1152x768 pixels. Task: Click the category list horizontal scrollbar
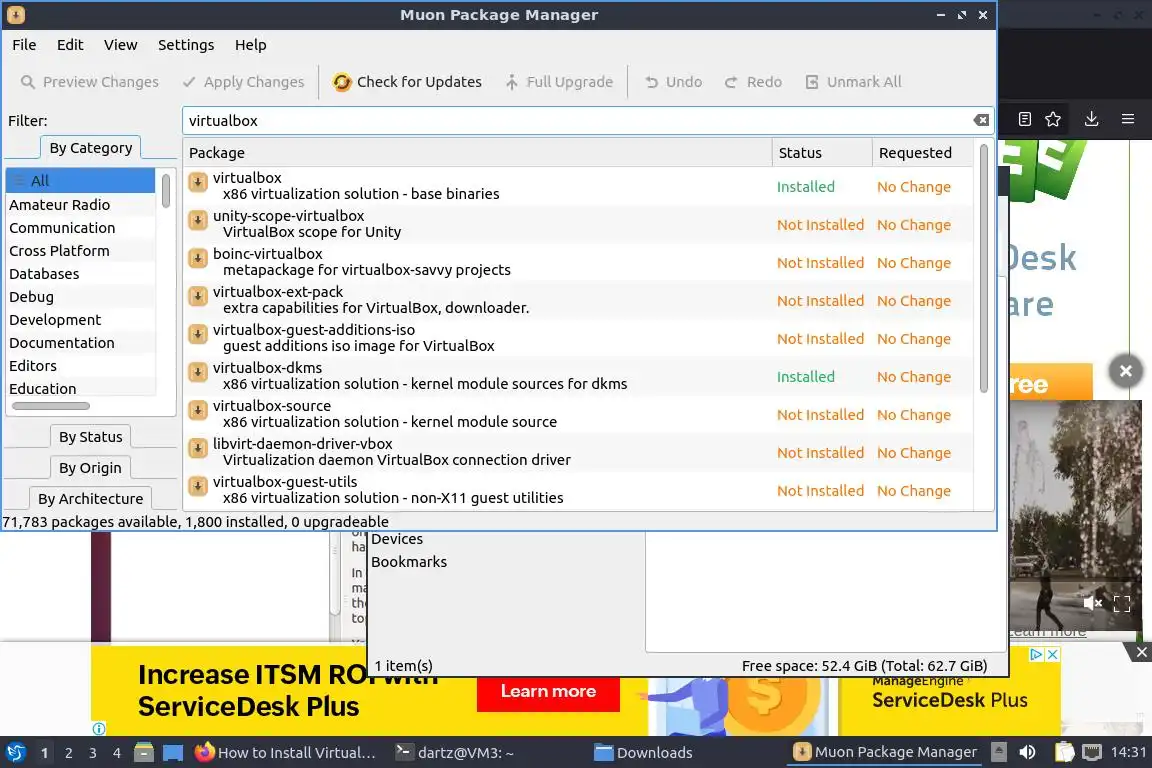click(x=51, y=406)
